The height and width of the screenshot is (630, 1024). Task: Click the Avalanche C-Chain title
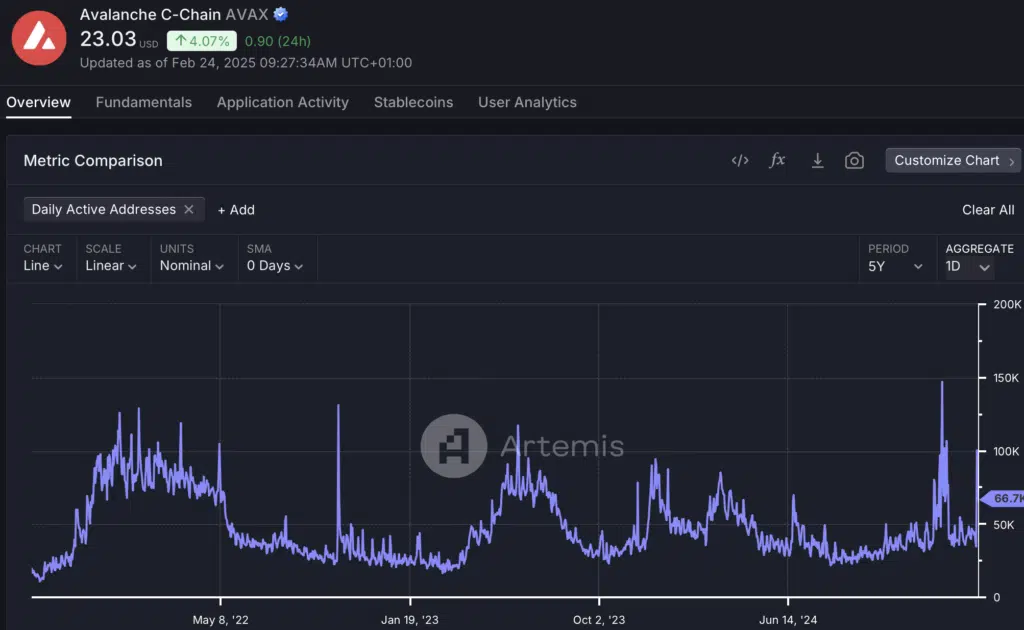tap(150, 14)
